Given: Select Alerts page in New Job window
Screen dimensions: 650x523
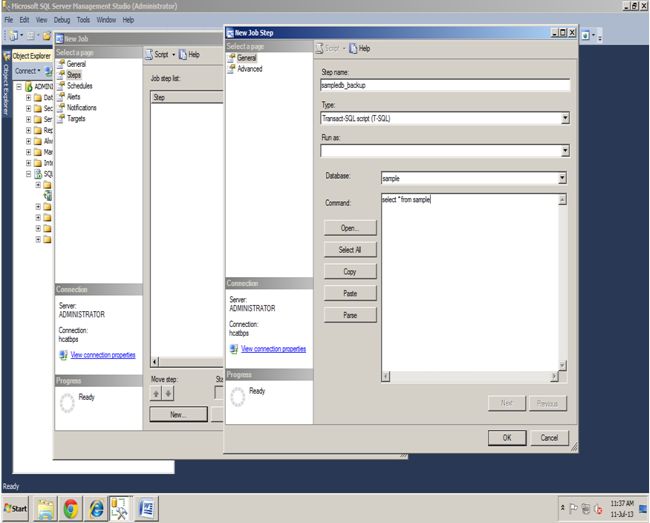Looking at the screenshot, I should pyautogui.click(x=73, y=97).
